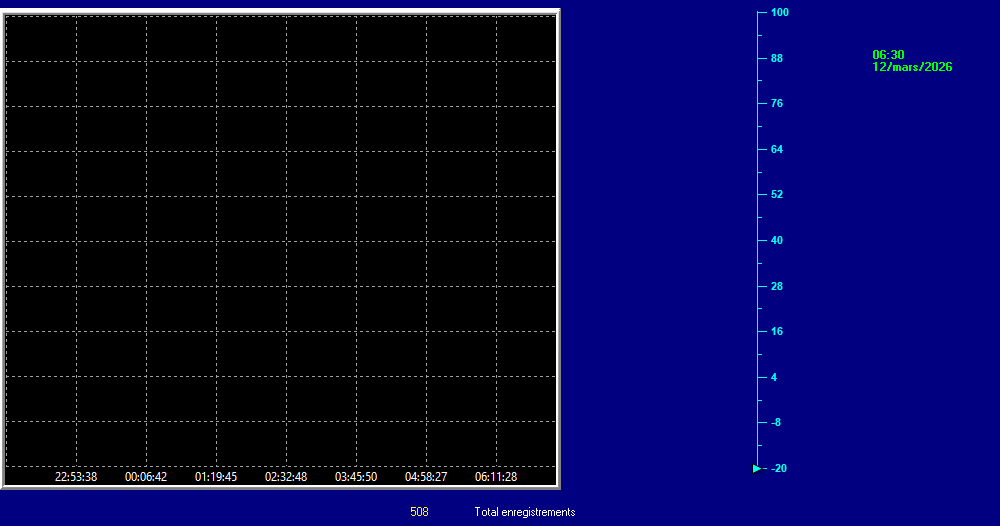
Task: Click the green 06:30 clock display
Action: pos(888,55)
